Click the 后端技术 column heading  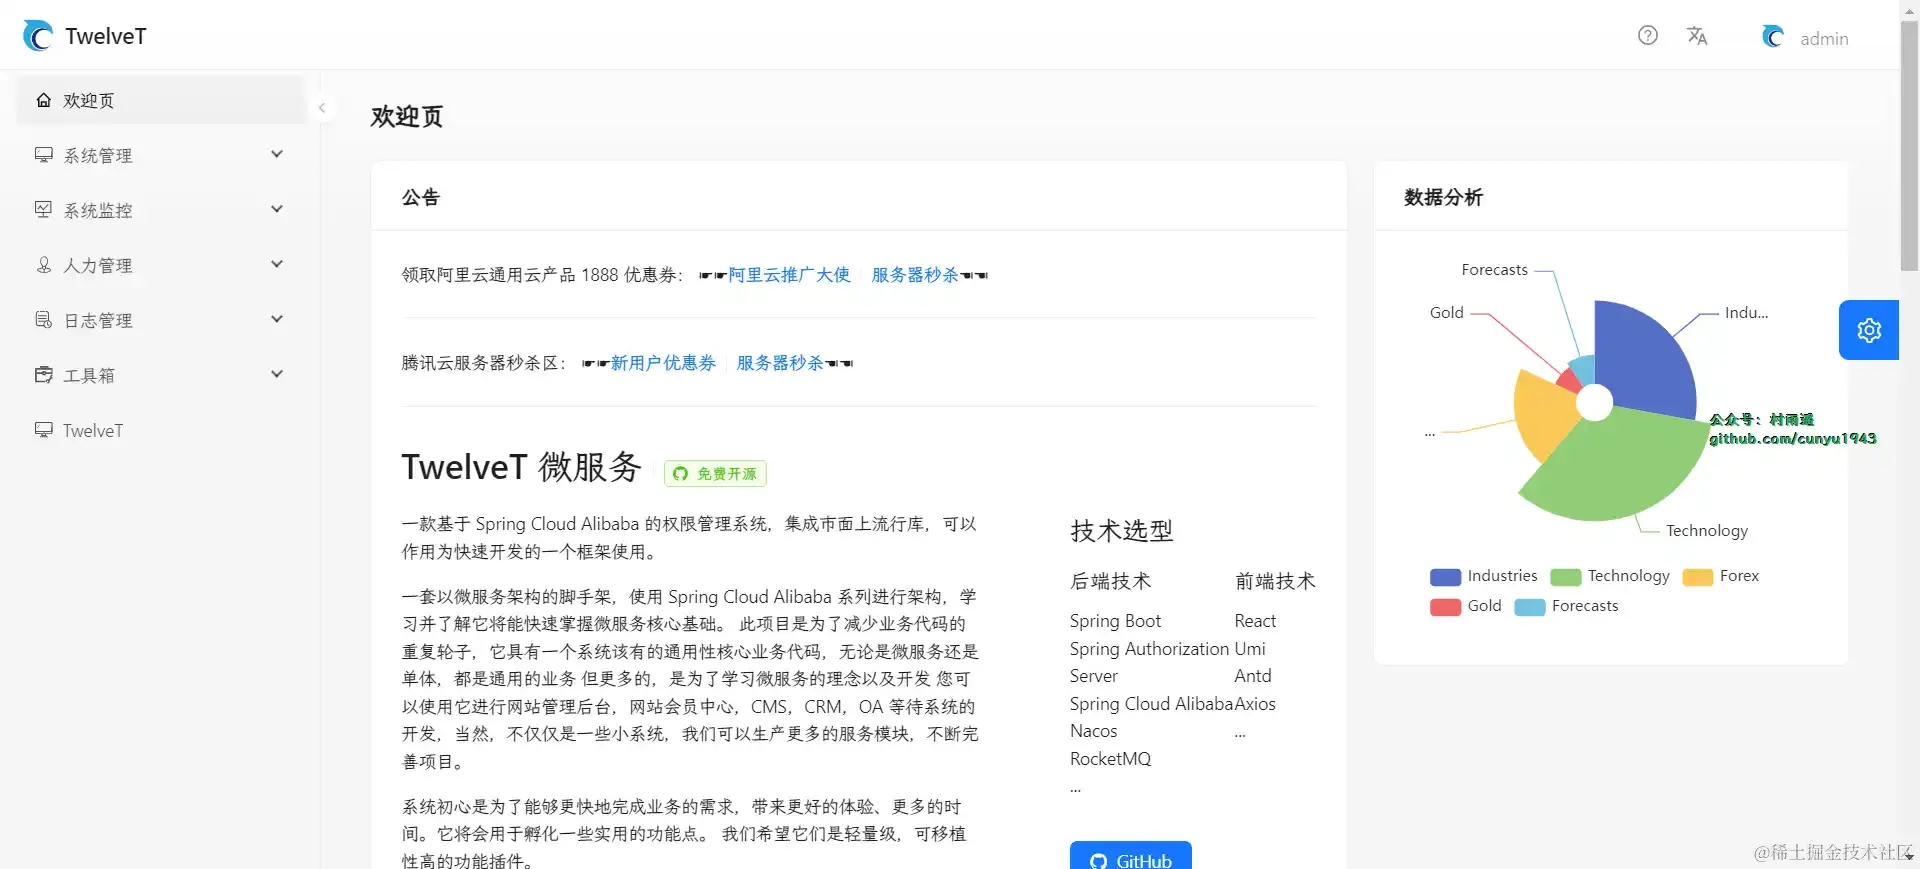(1110, 581)
